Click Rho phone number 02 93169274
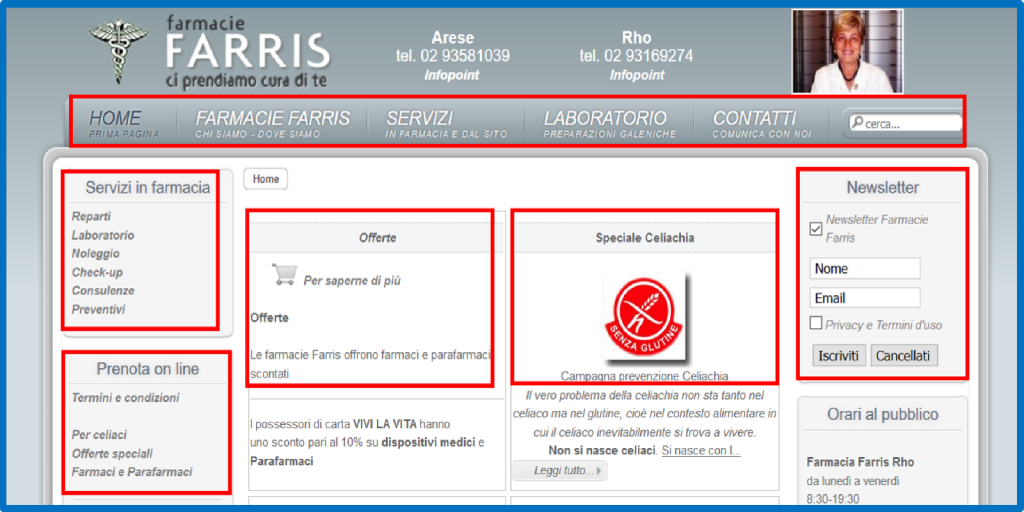This screenshot has width=1024, height=512. tap(637, 56)
